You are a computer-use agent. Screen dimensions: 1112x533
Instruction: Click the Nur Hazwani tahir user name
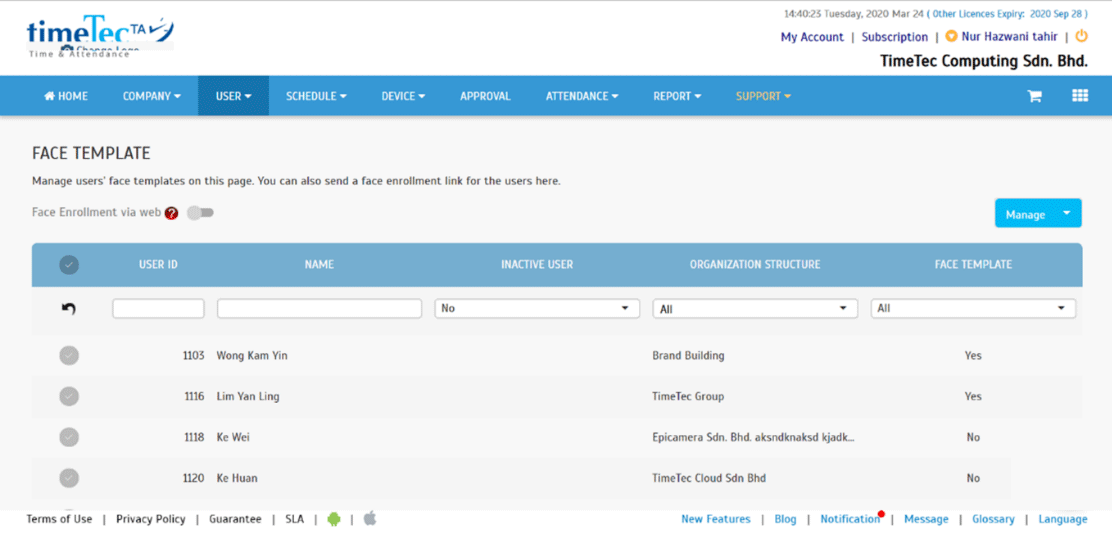tap(1009, 37)
